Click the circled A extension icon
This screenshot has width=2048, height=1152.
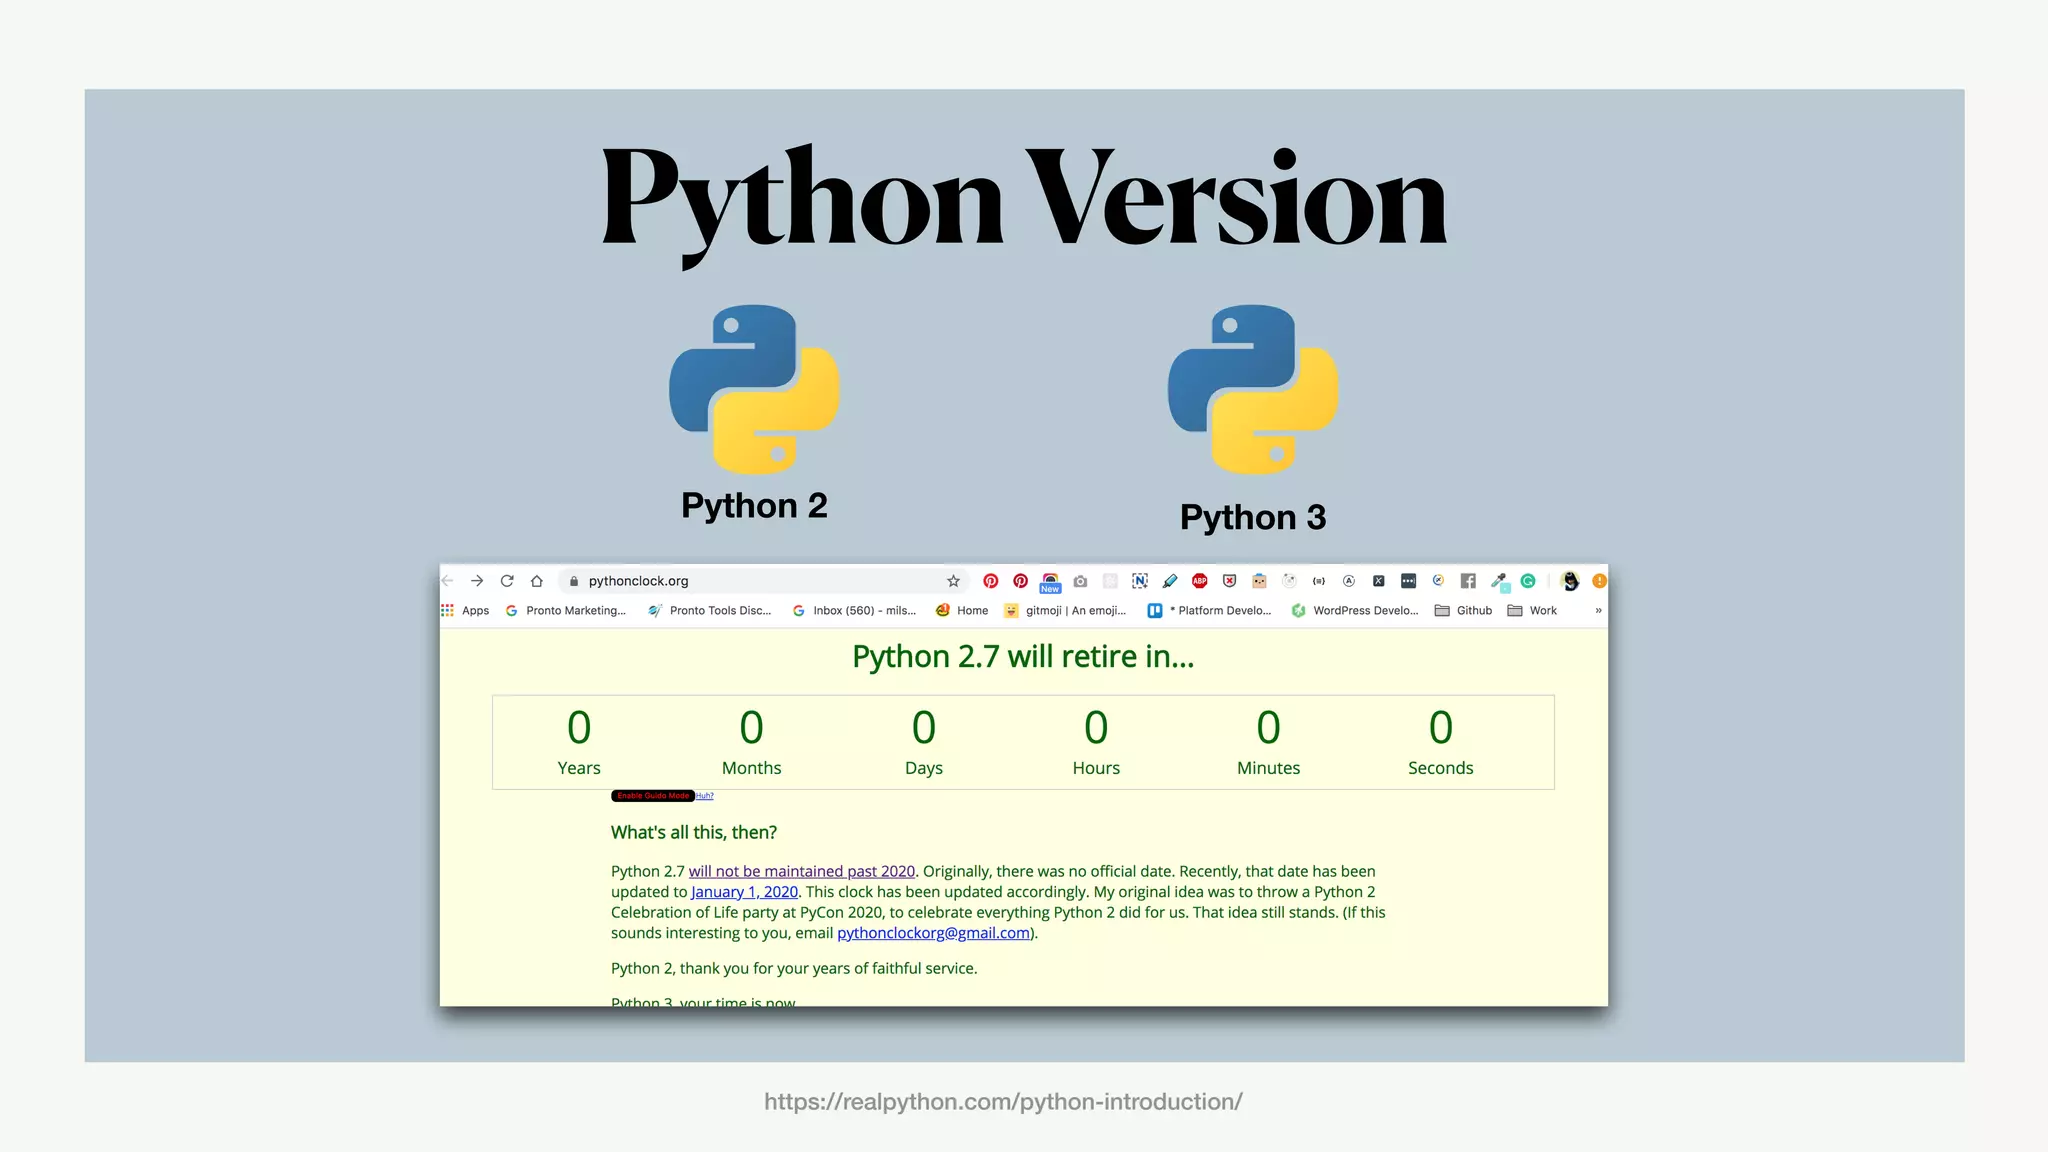(x=1349, y=581)
